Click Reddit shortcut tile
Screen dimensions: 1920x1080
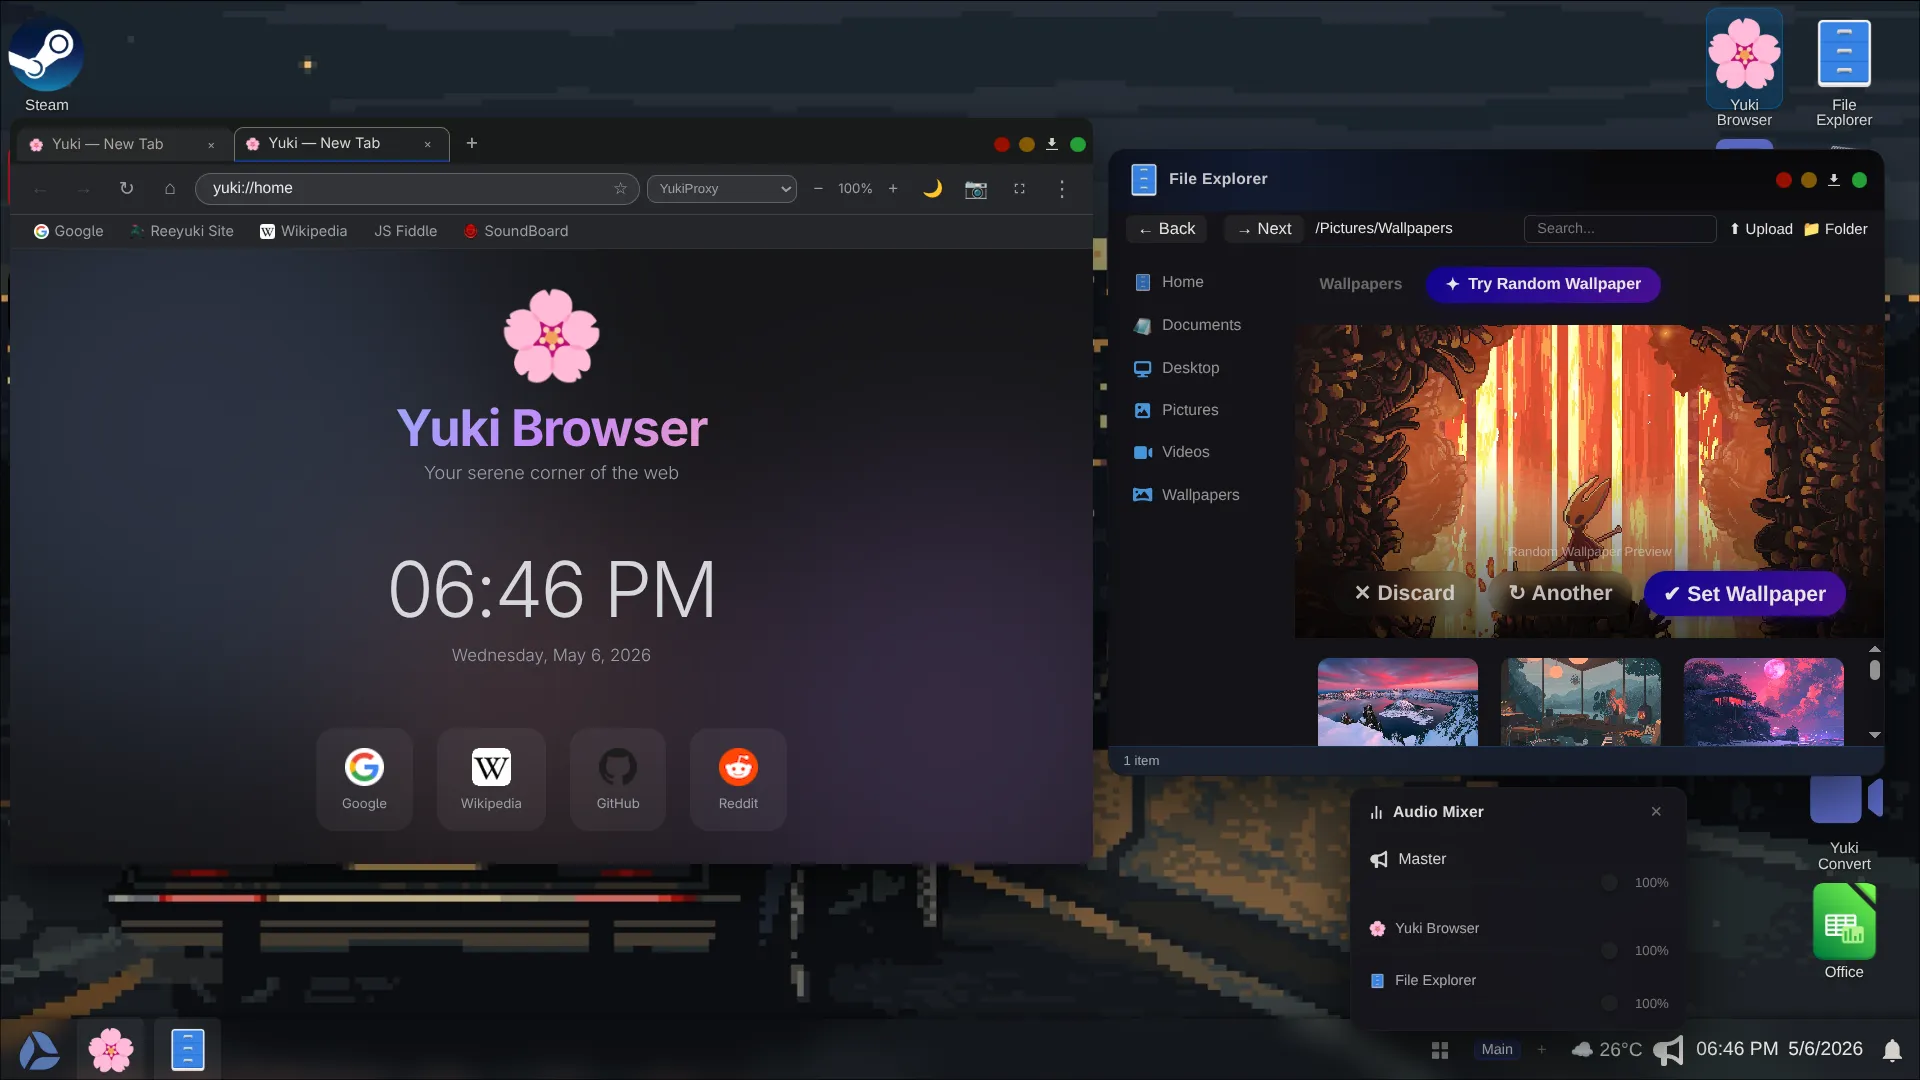click(x=738, y=779)
